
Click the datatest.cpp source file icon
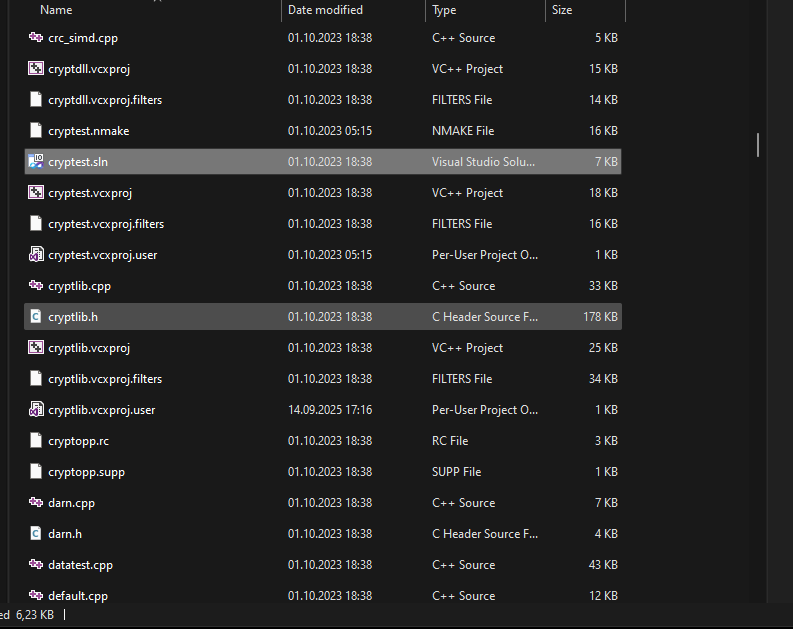(x=36, y=565)
